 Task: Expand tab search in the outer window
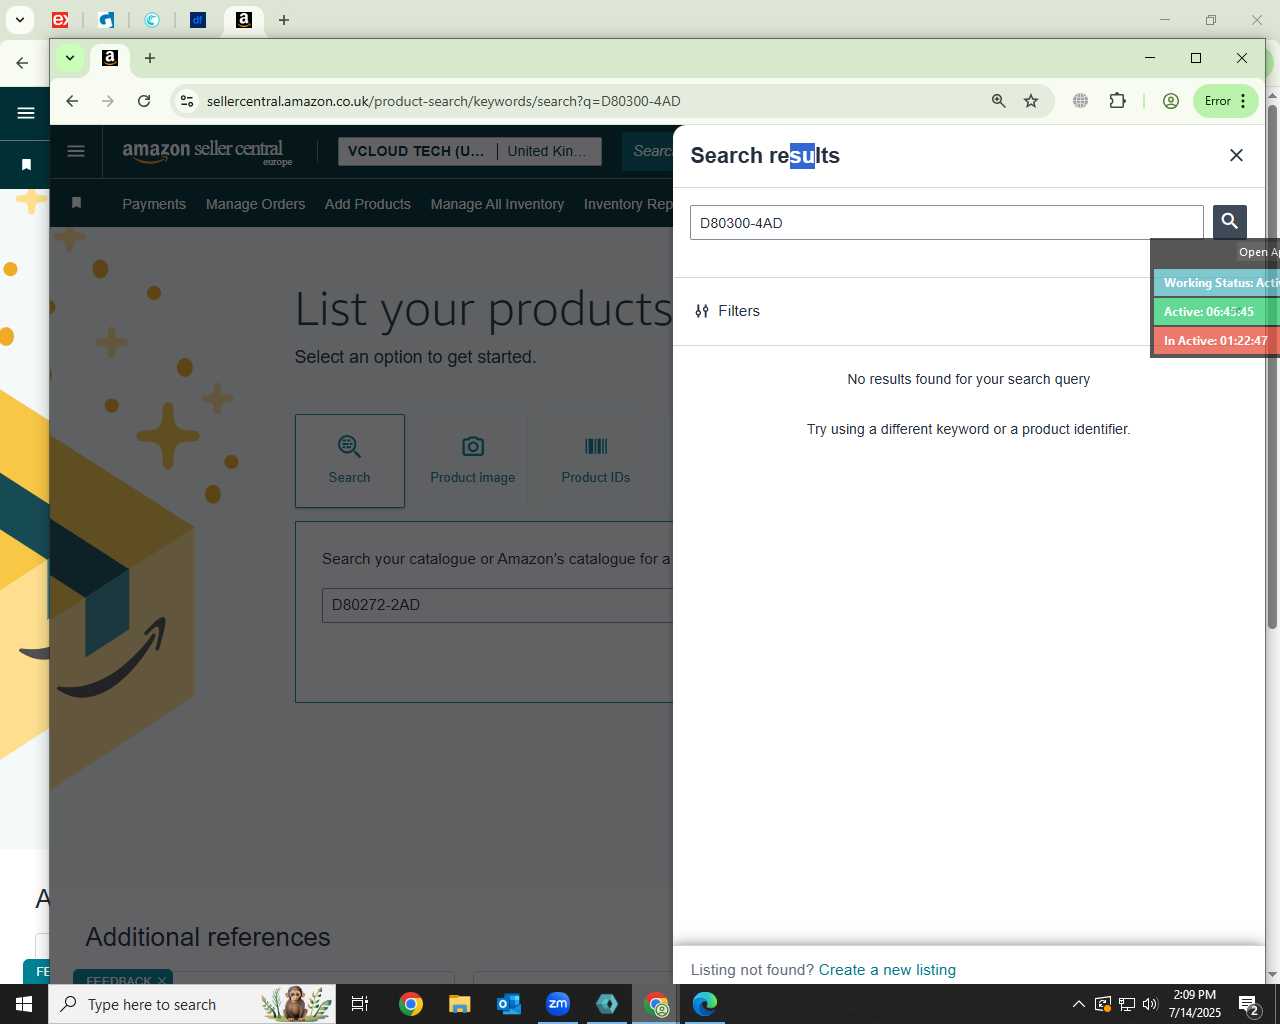pyautogui.click(x=19, y=19)
